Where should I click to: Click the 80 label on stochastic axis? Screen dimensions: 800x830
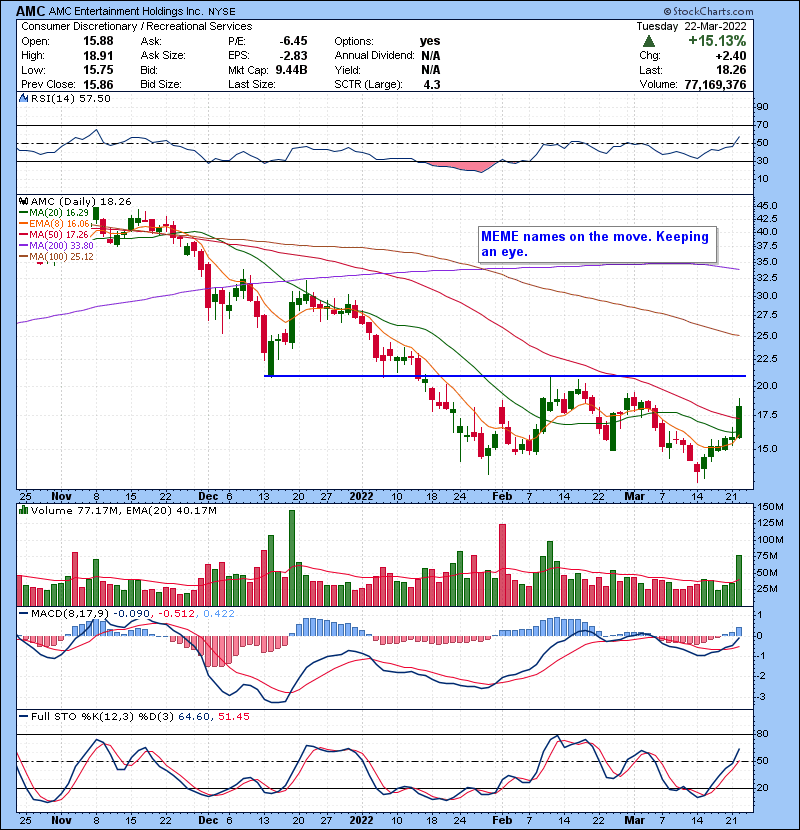click(x=763, y=734)
